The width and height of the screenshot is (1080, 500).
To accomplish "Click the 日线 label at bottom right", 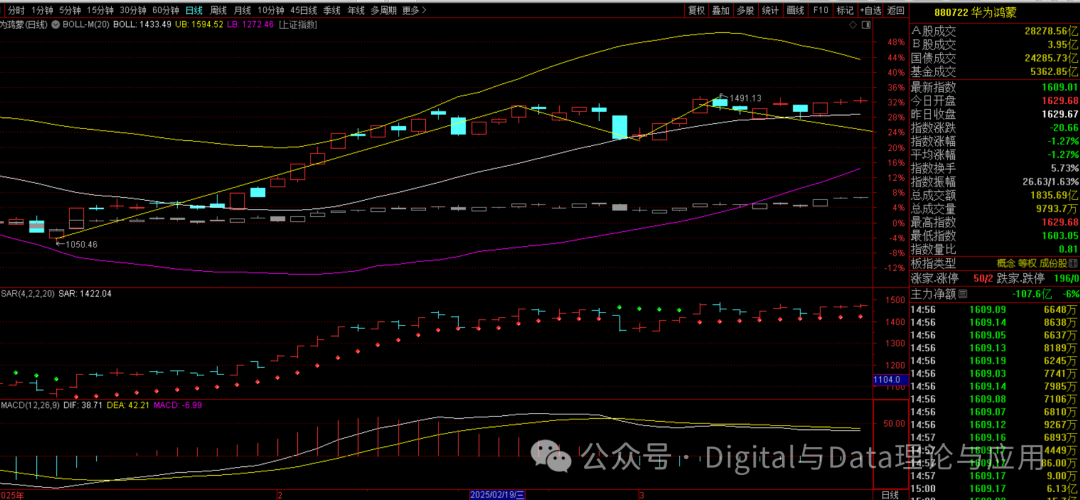I will click(x=890, y=494).
